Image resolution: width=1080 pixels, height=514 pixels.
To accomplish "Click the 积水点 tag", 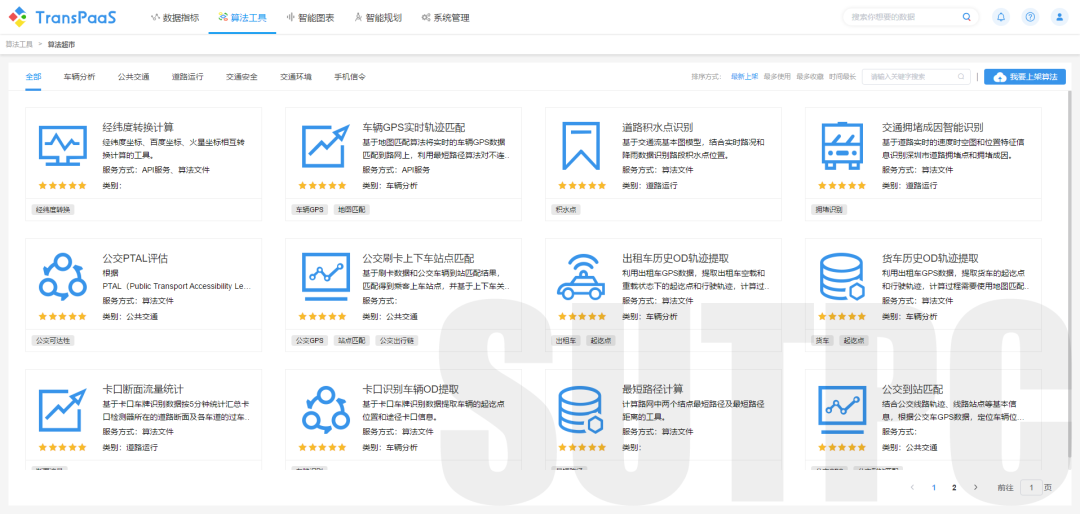I will [x=565, y=209].
